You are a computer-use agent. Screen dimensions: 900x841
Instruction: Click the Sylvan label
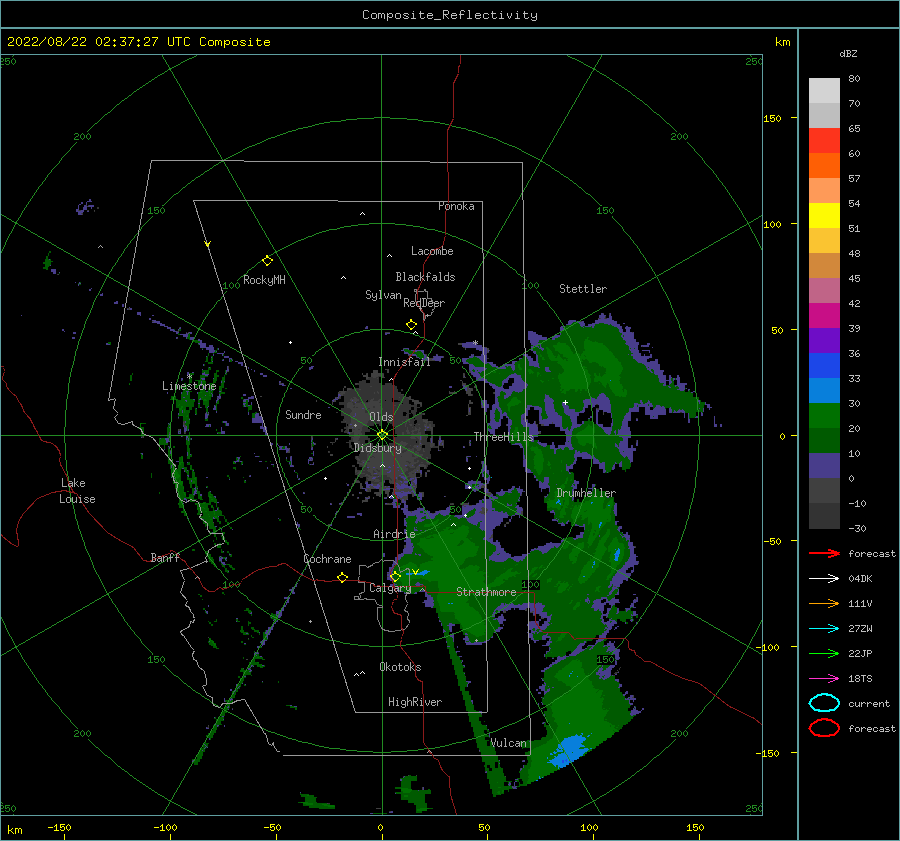click(383, 295)
